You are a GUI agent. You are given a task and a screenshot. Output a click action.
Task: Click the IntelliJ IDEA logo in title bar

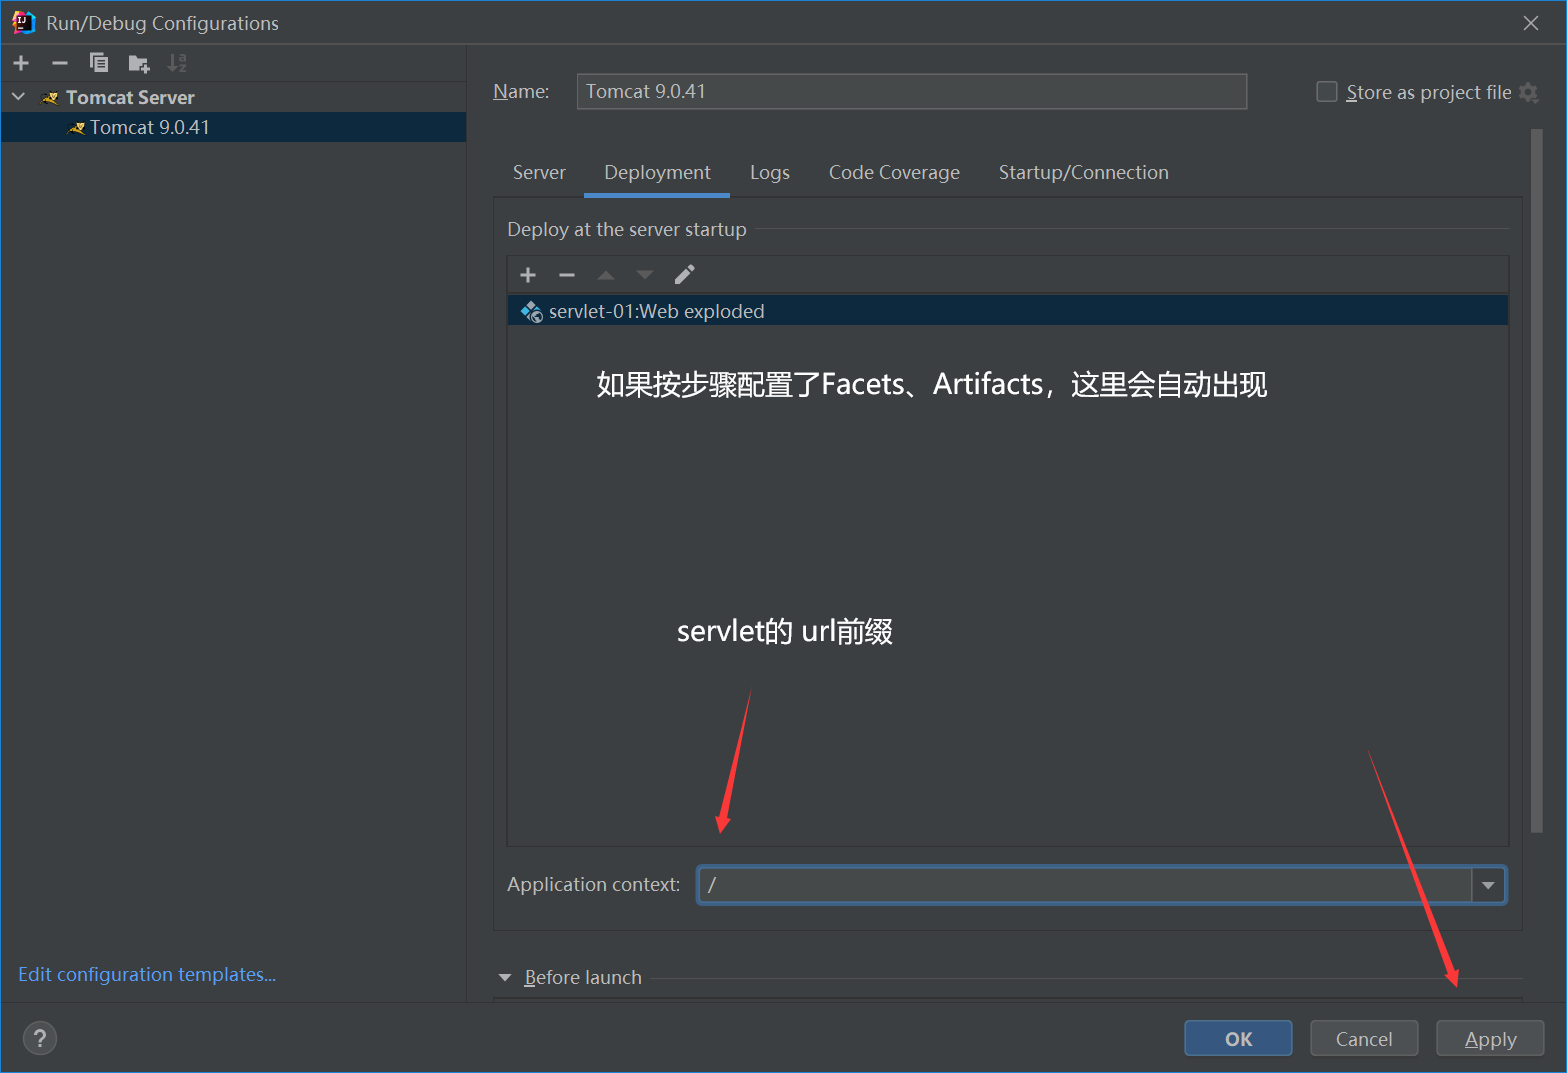pos(24,22)
